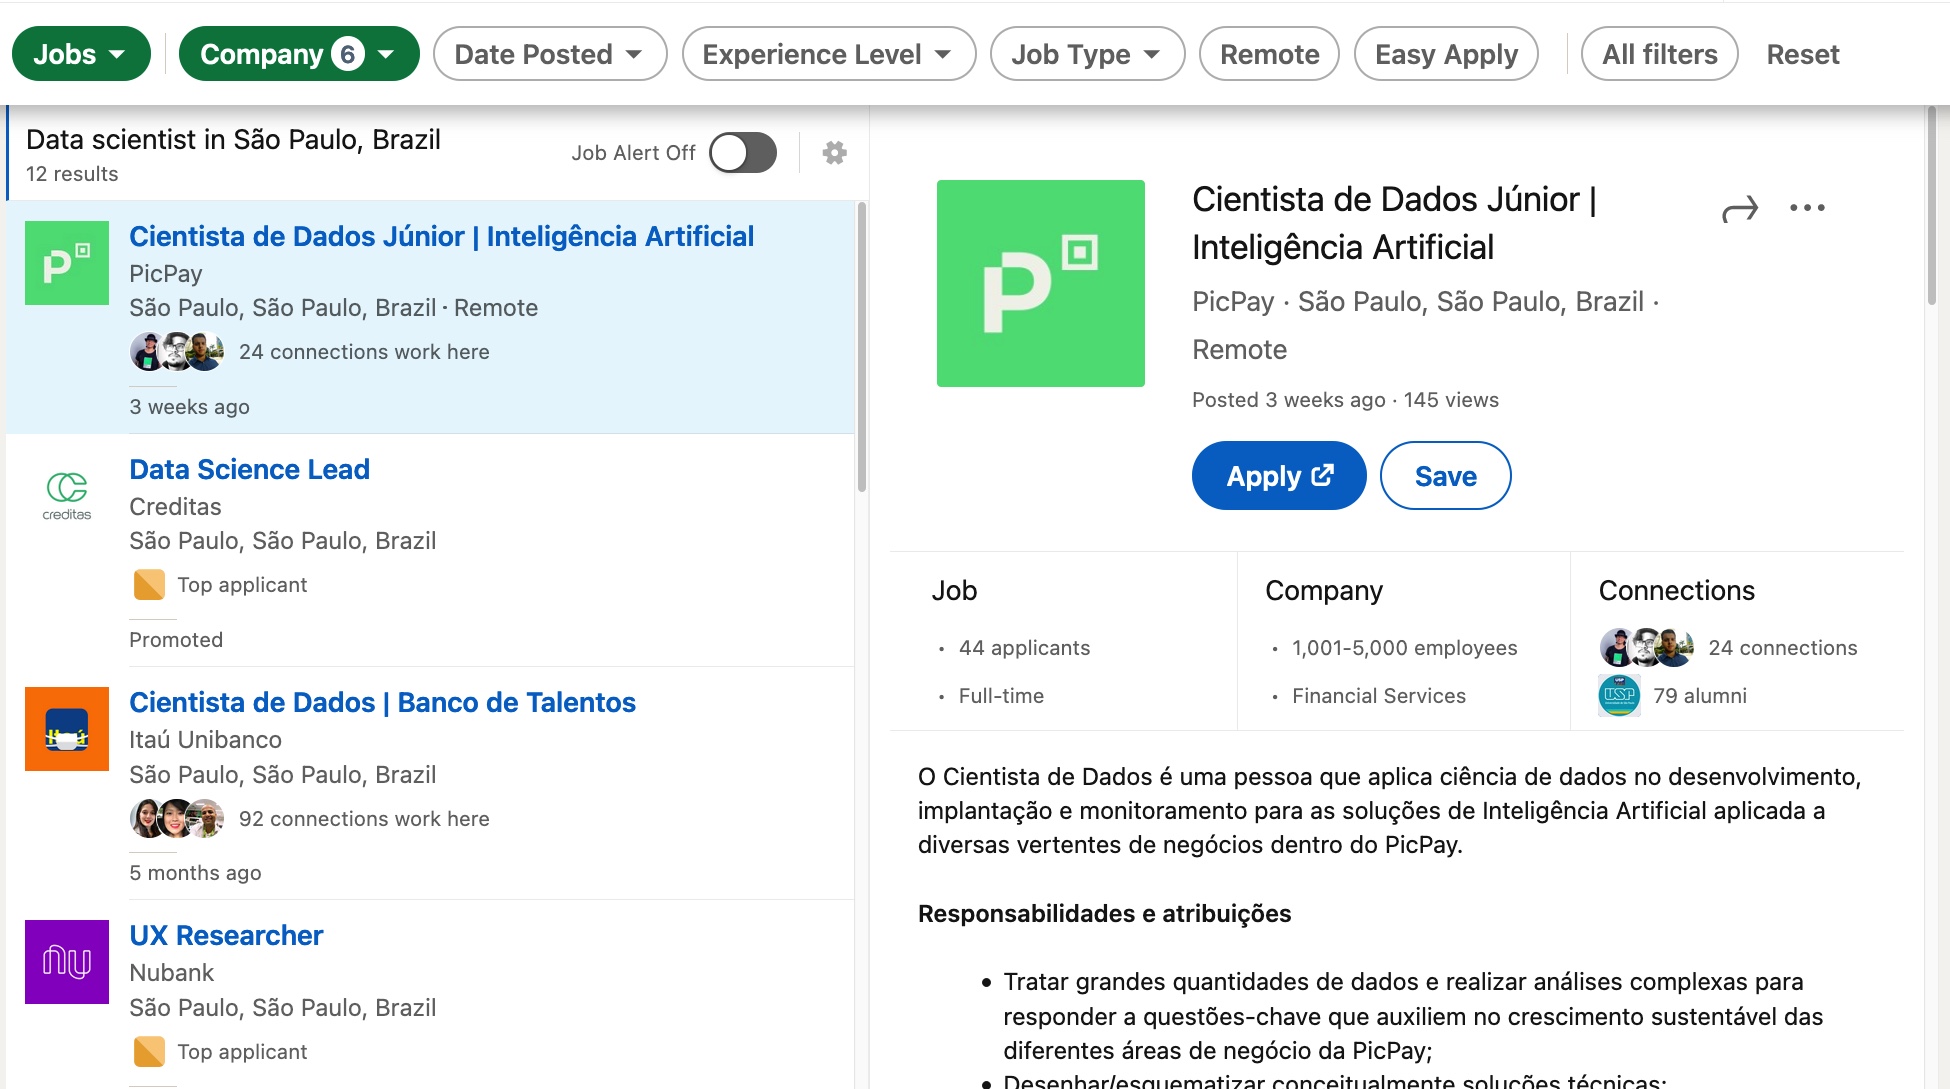The height and width of the screenshot is (1089, 1950).
Task: Click the Itaú Unibanco logo in results
Action: coord(67,729)
